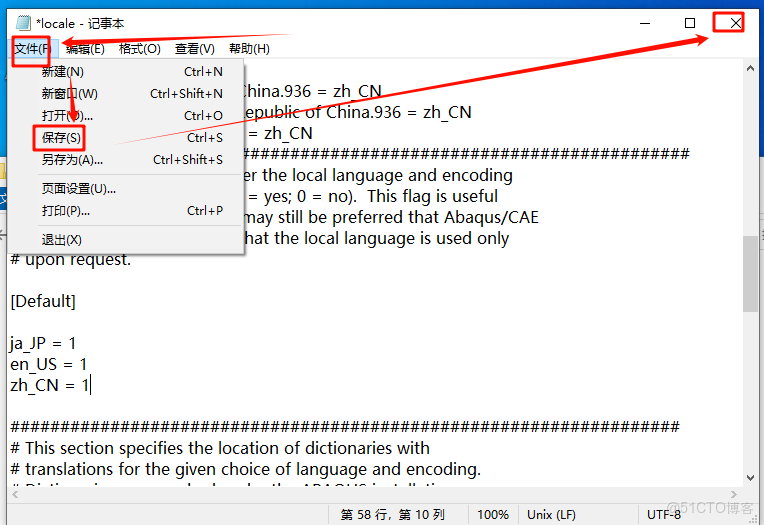Click the '[Default]' section header text
The height and width of the screenshot is (525, 764).
coord(43,301)
